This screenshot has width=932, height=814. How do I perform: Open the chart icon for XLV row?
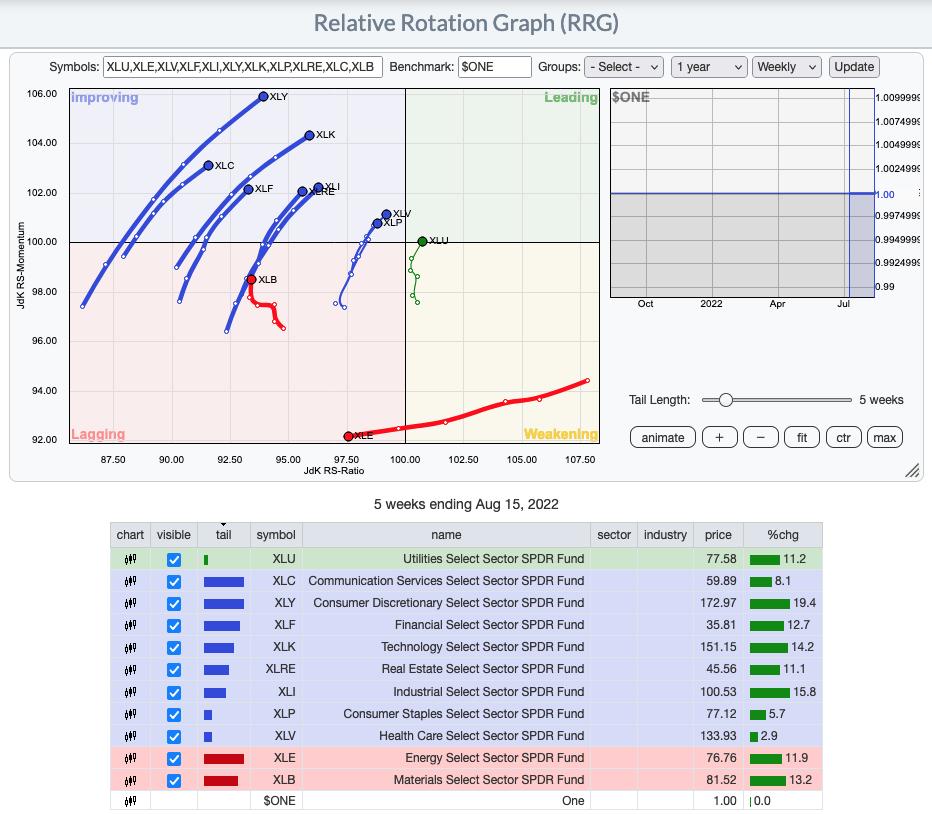130,736
